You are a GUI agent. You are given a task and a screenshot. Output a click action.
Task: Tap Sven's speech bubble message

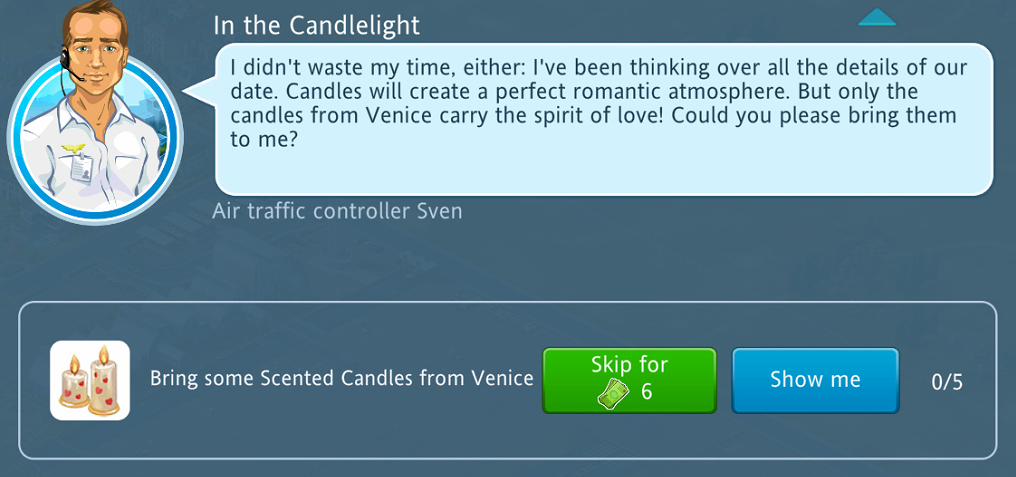tap(604, 119)
